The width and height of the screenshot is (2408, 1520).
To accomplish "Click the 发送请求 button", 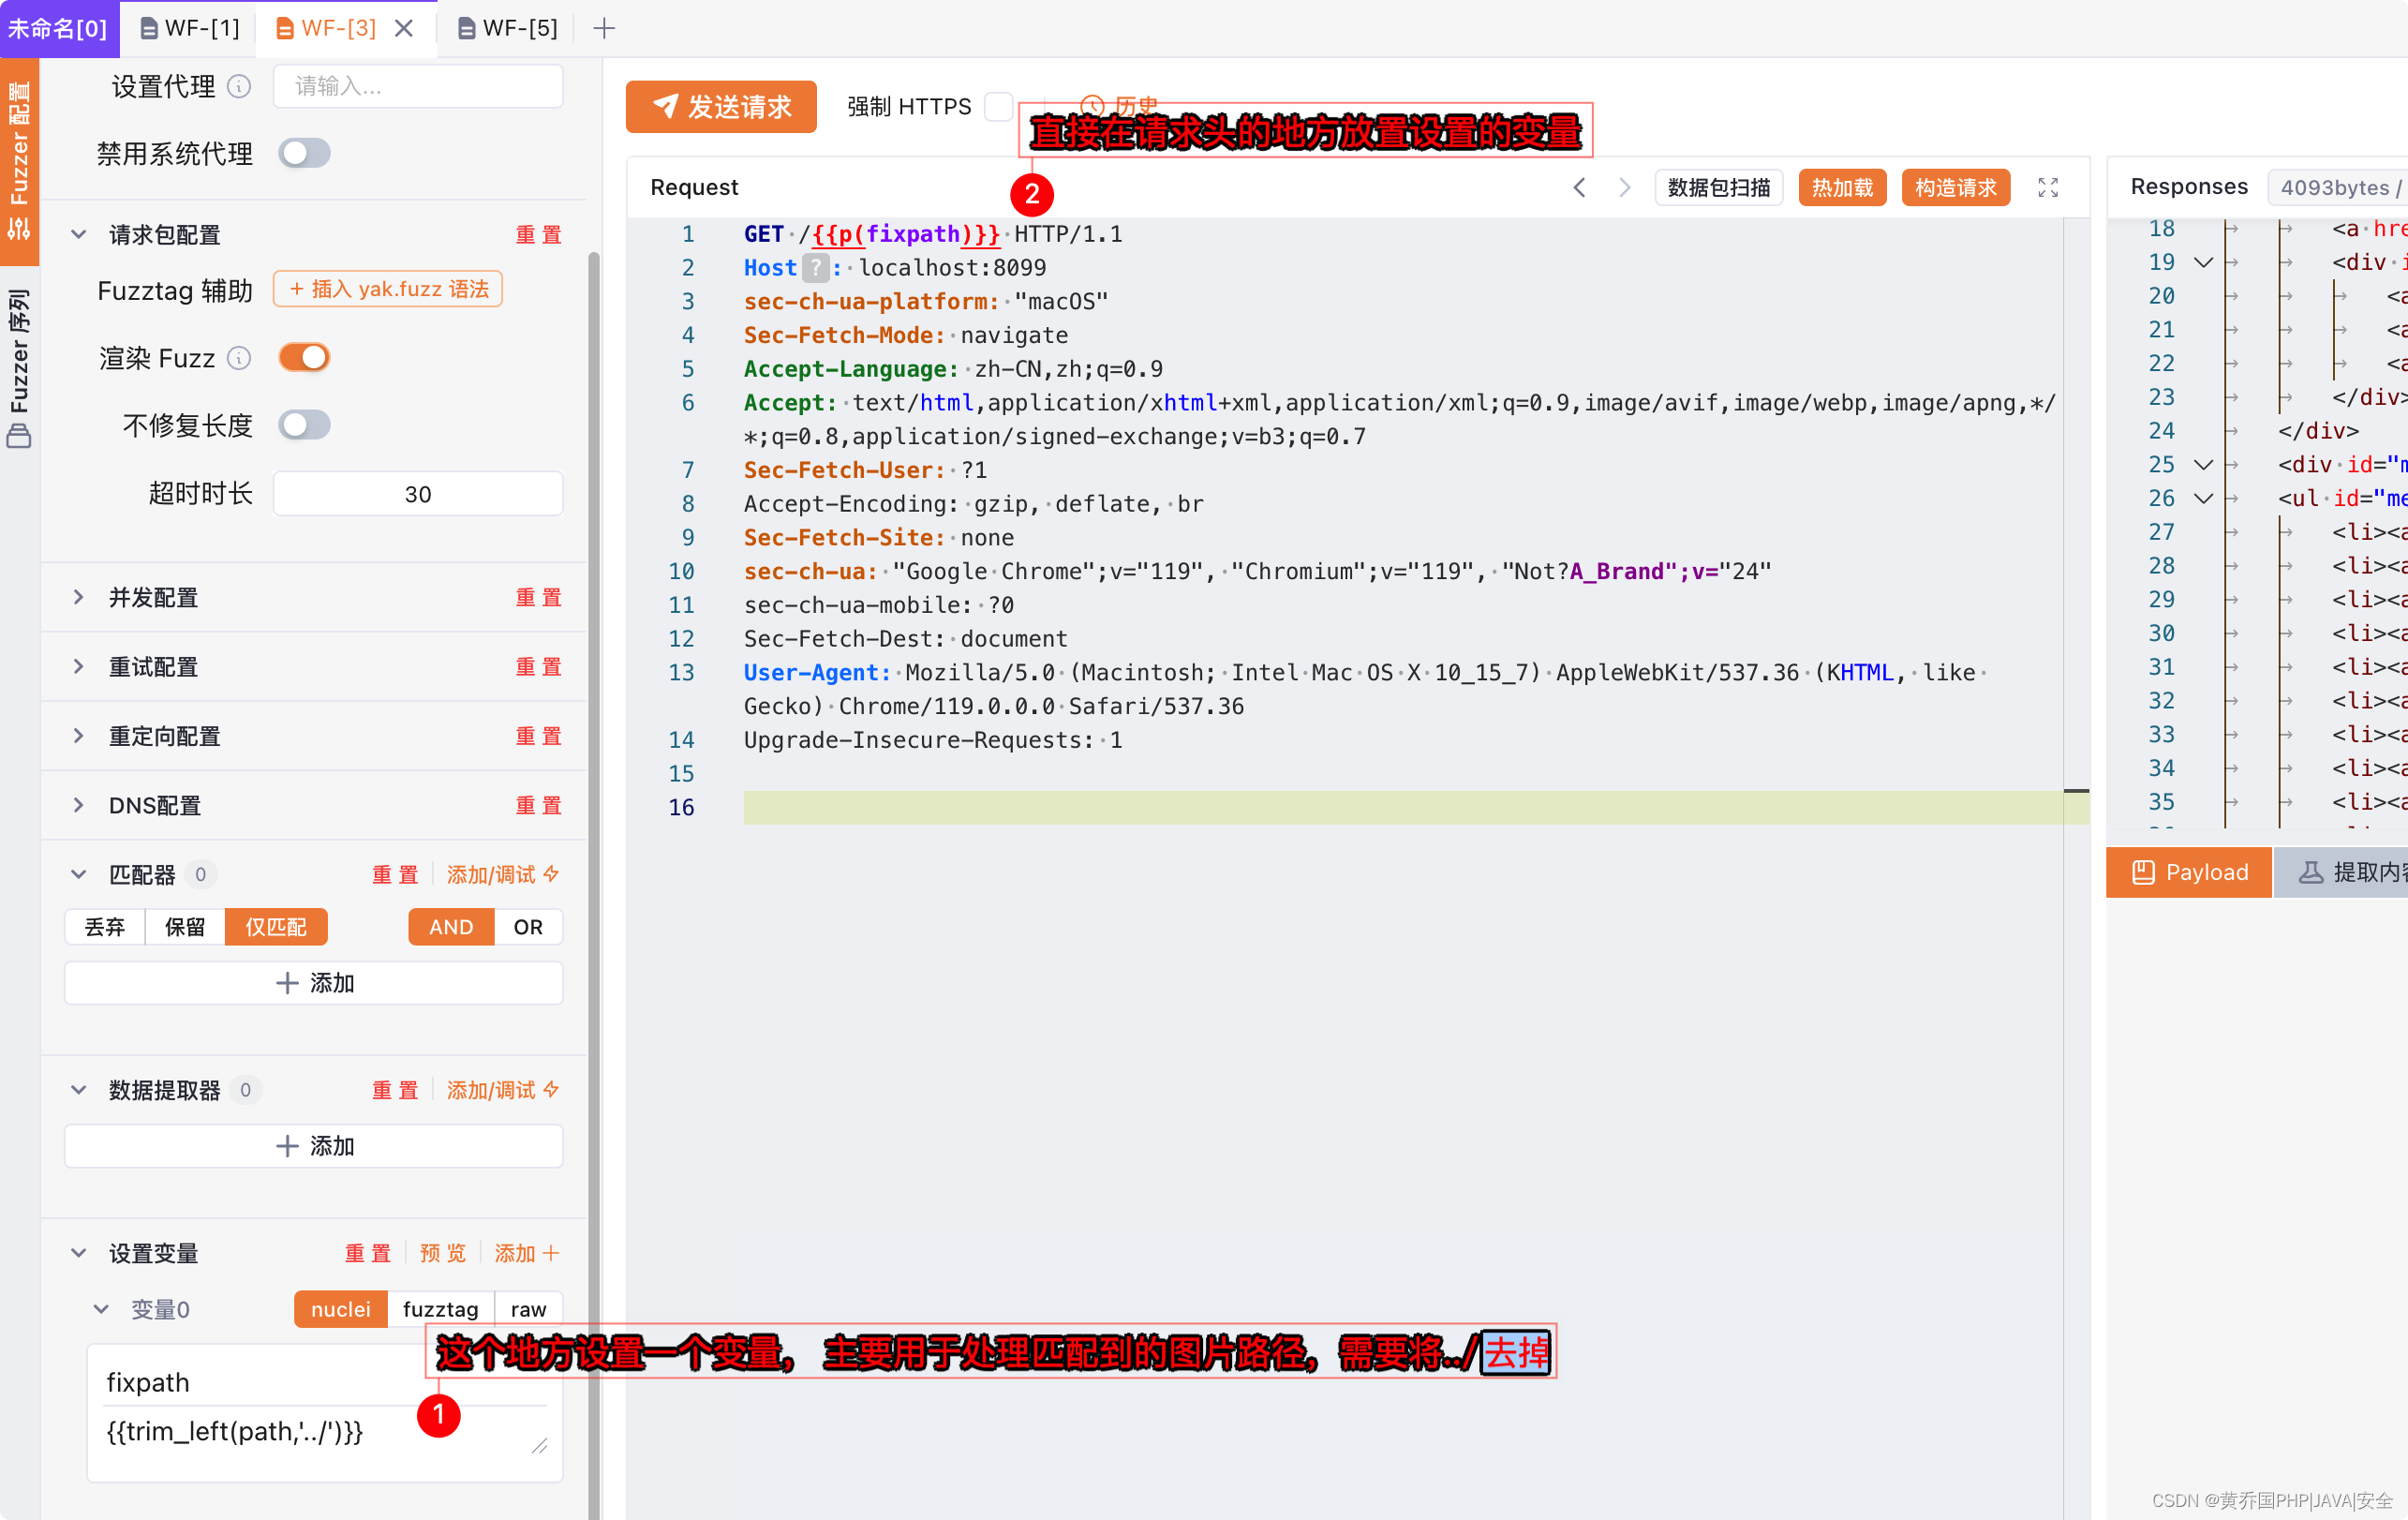I will coord(721,106).
